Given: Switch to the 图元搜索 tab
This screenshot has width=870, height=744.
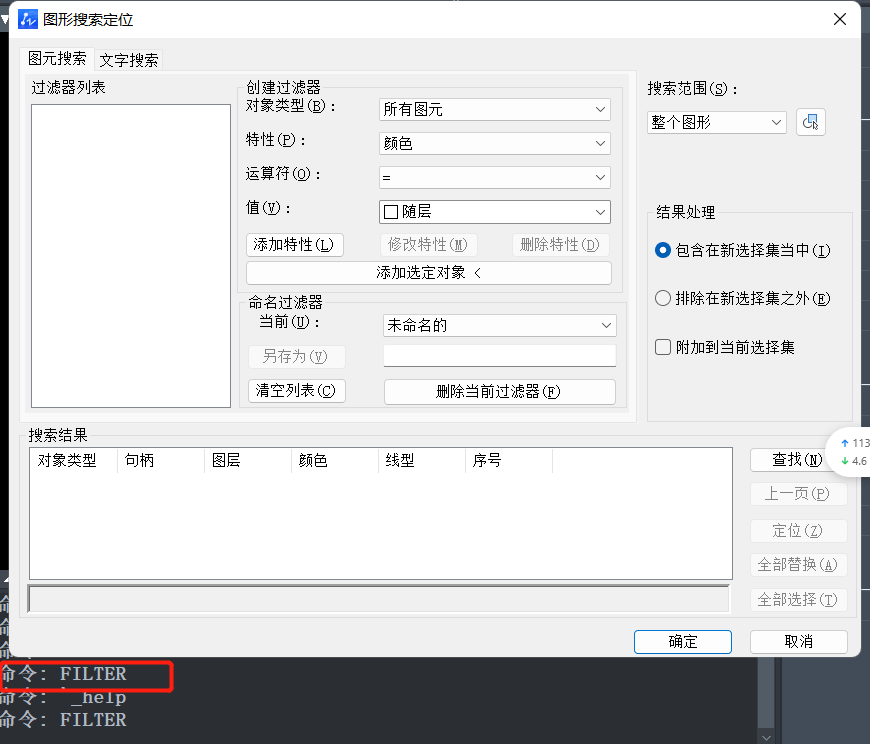Looking at the screenshot, I should 57,59.
